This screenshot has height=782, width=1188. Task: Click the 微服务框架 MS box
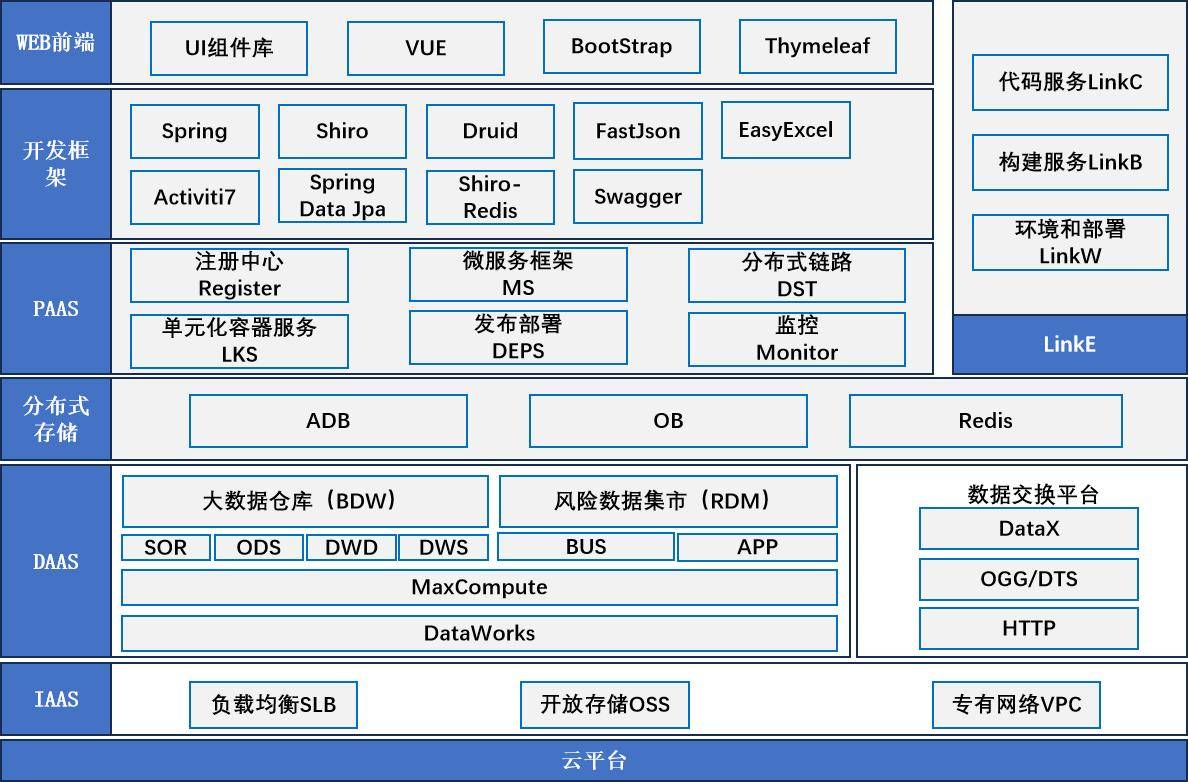point(518,274)
